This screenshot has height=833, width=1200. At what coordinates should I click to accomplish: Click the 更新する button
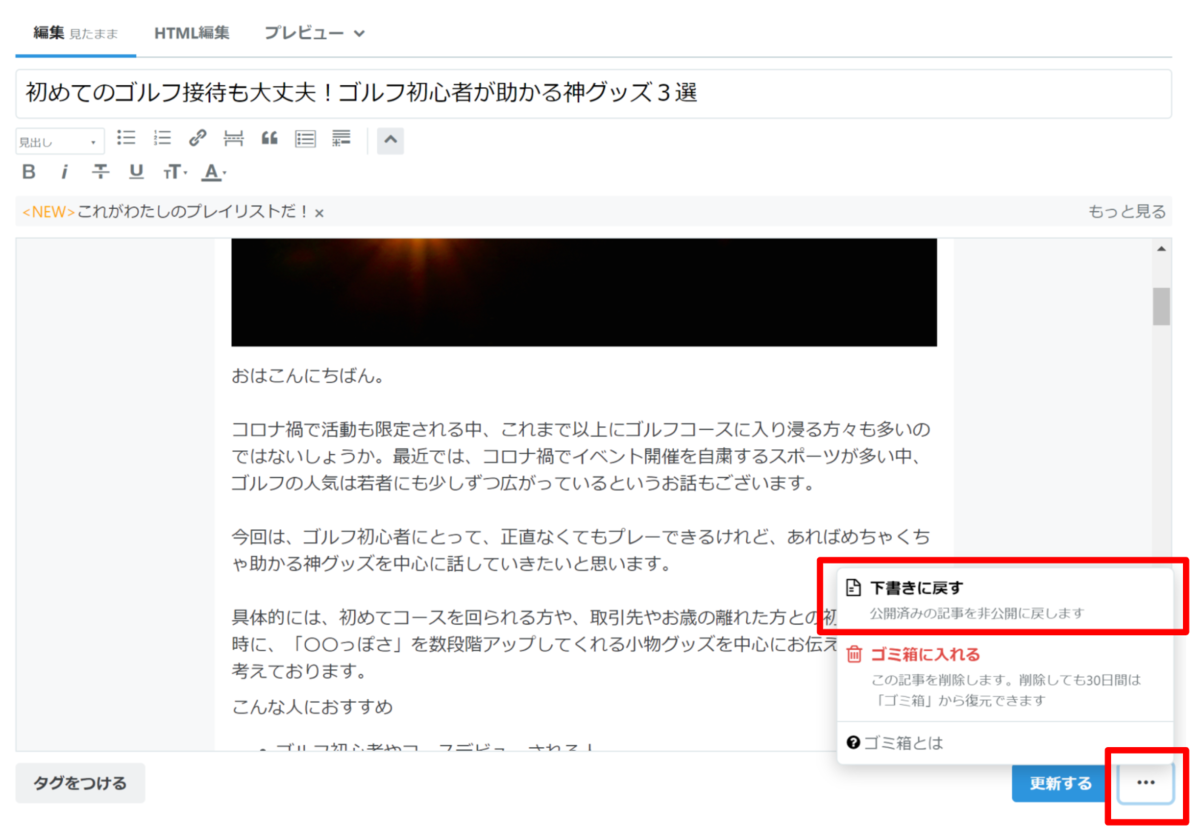click(1061, 783)
